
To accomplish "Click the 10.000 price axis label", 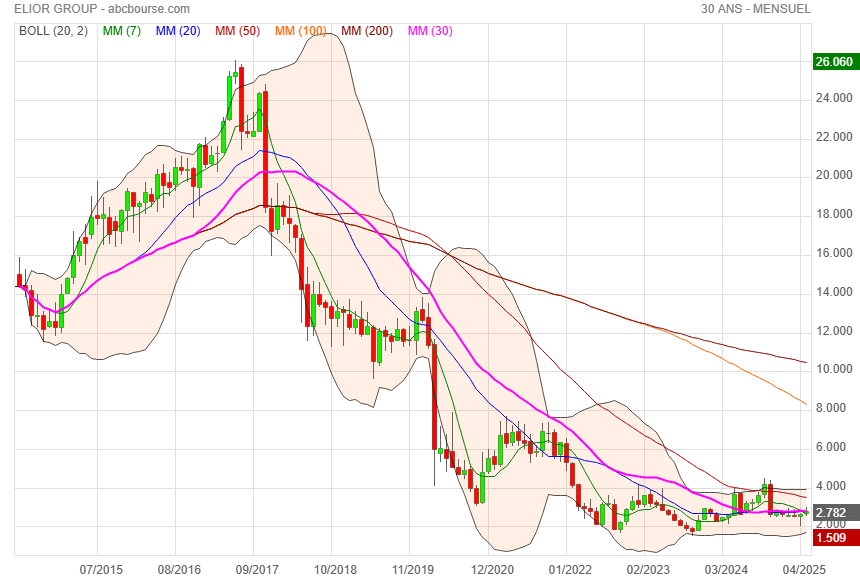I will tap(834, 369).
